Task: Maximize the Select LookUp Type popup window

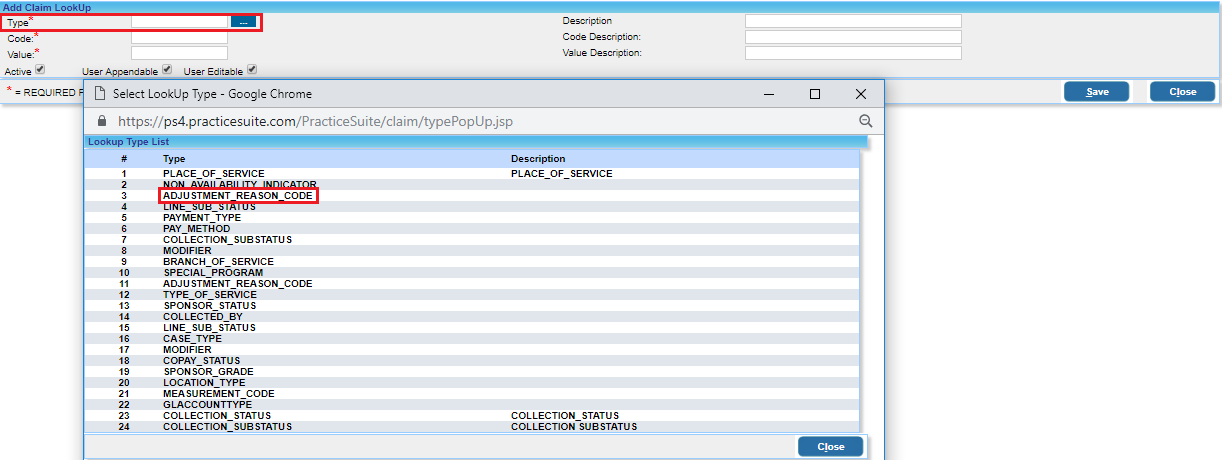Action: (x=814, y=94)
